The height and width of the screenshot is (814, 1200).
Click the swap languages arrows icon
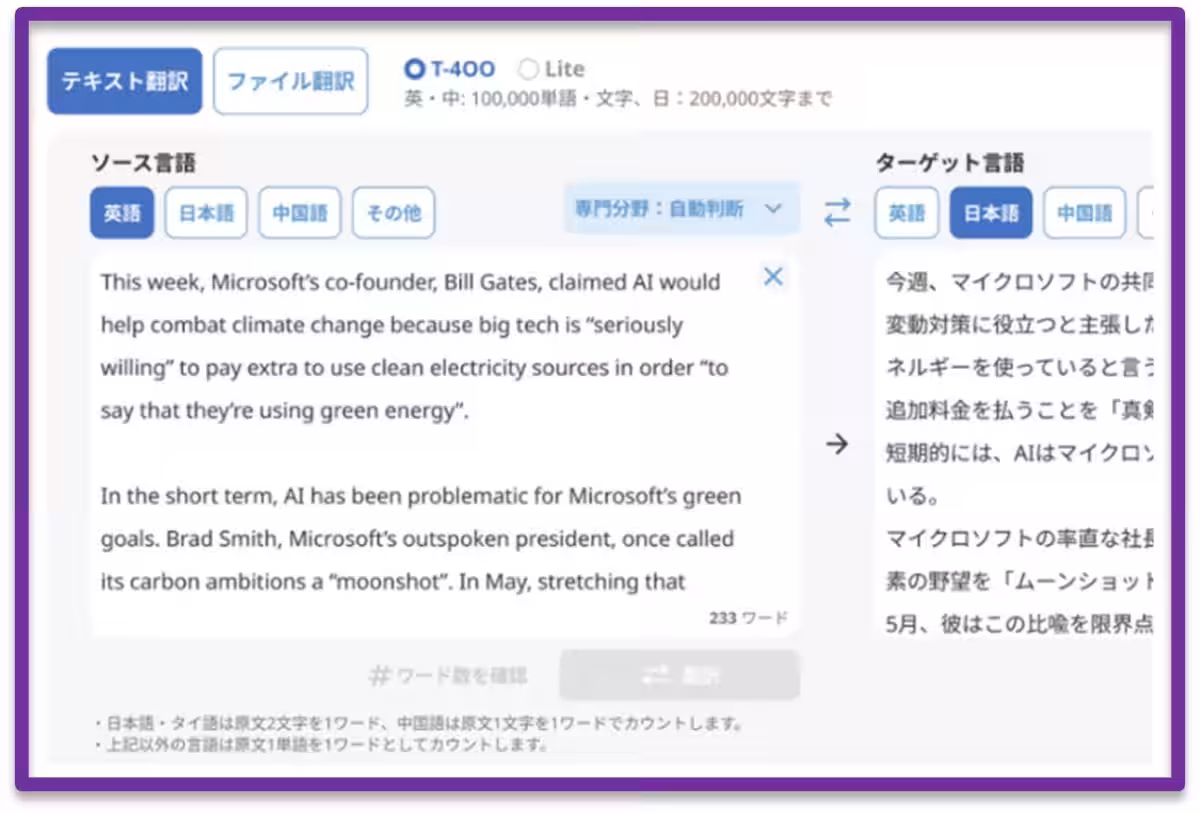(x=837, y=212)
